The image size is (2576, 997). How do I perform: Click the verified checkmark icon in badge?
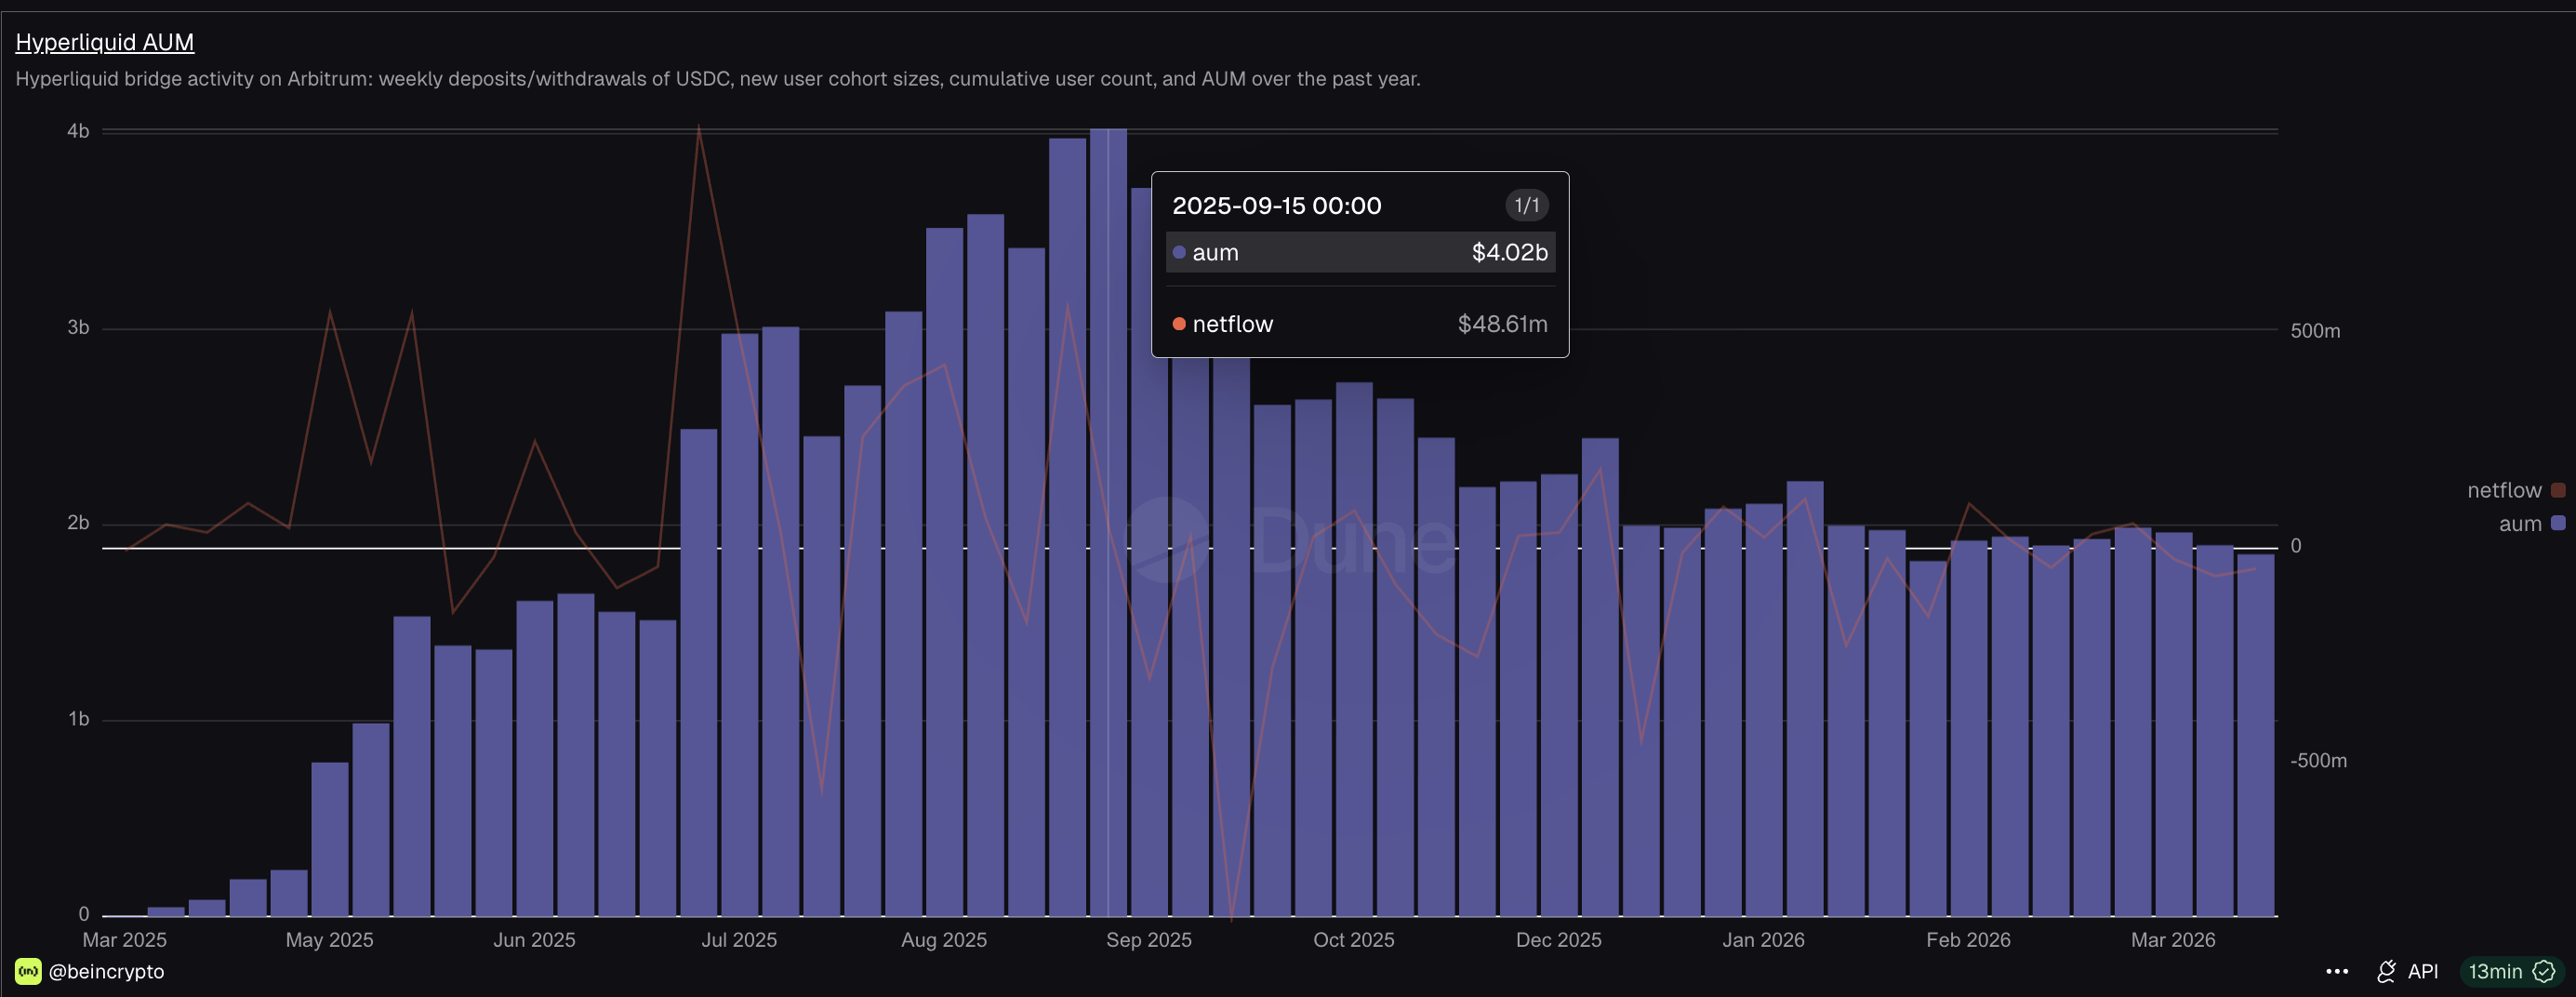click(2545, 971)
